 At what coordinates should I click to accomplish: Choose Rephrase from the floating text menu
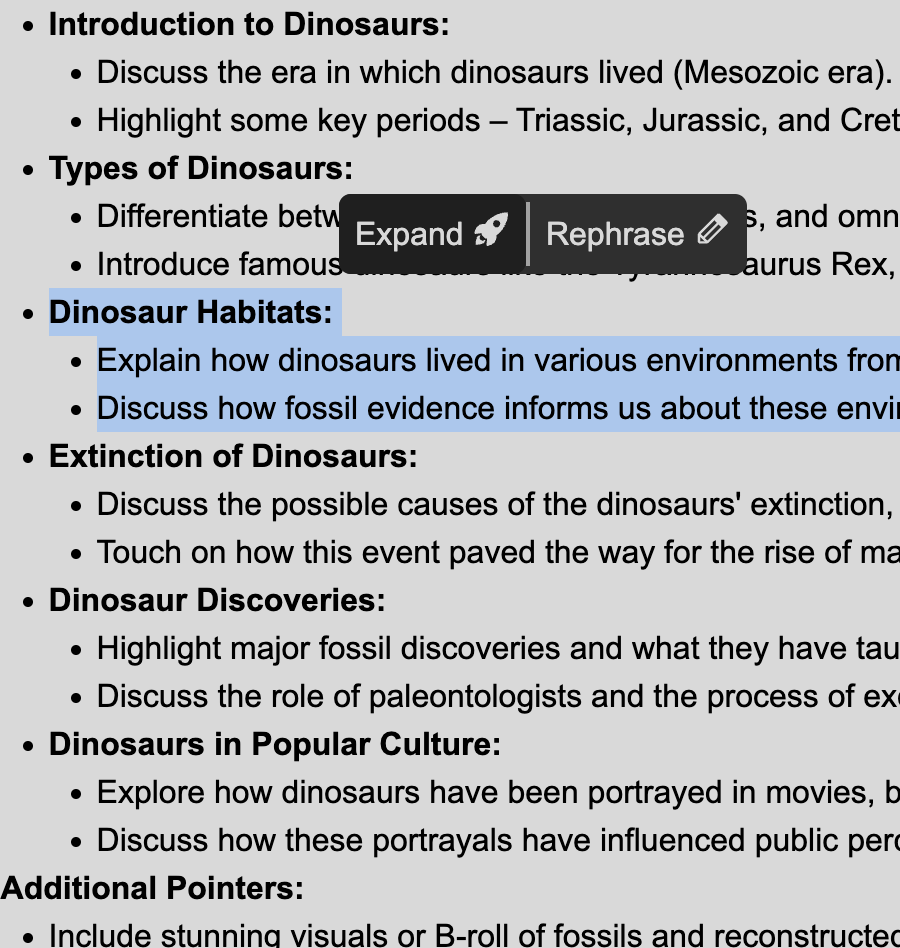(637, 233)
